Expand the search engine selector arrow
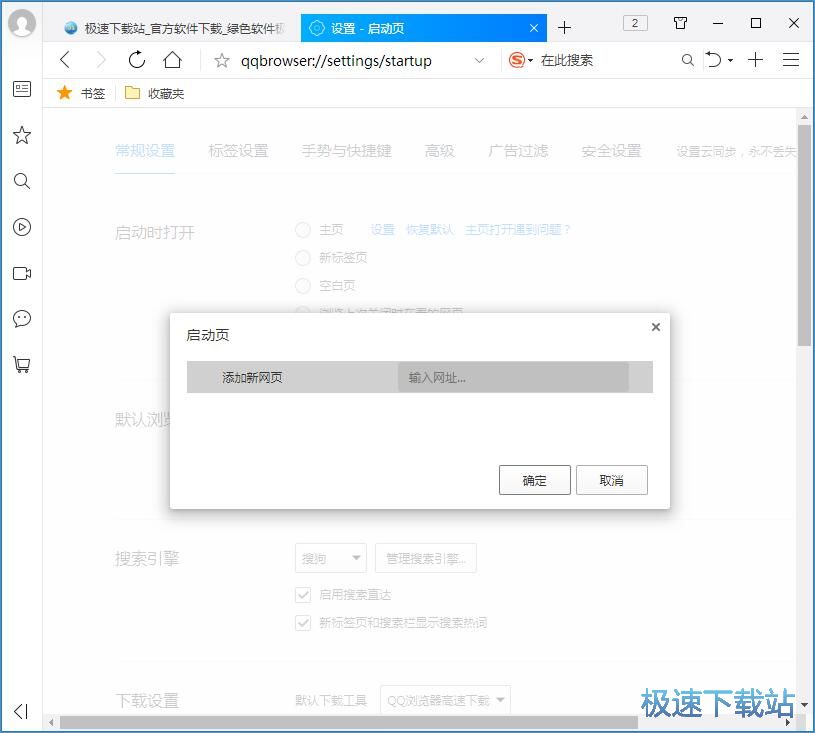This screenshot has width=815, height=733. click(x=530, y=61)
